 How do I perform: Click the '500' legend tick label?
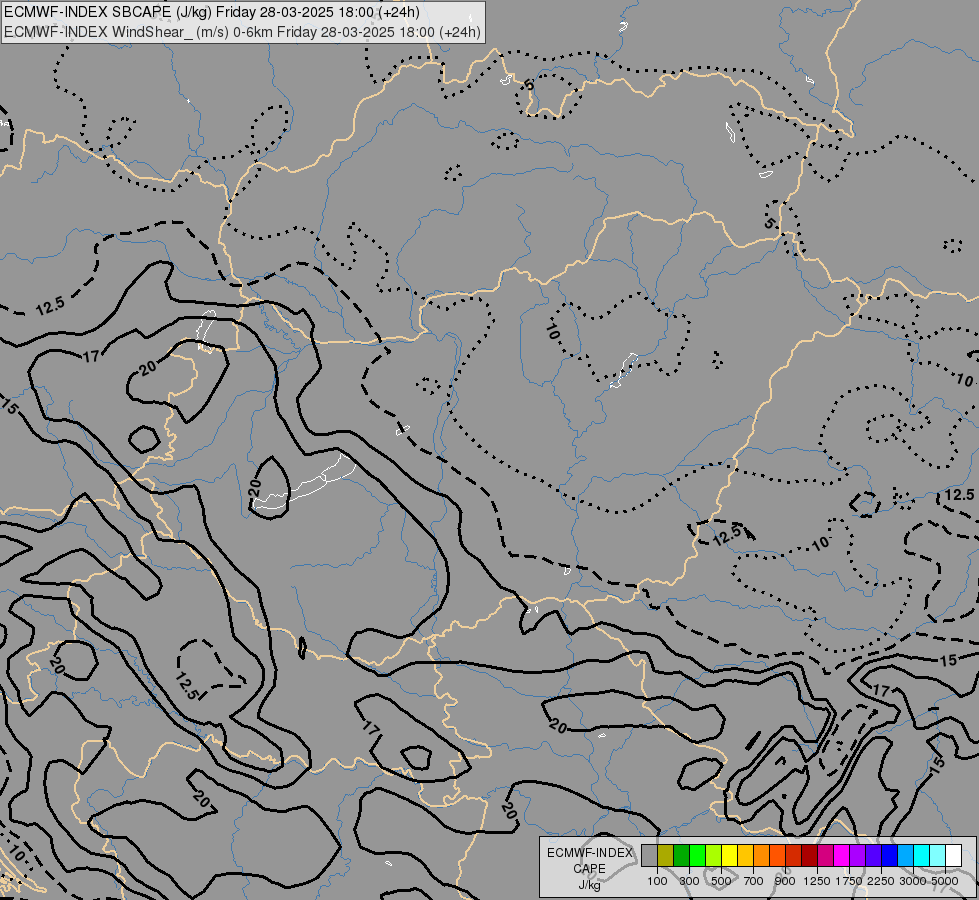721,881
